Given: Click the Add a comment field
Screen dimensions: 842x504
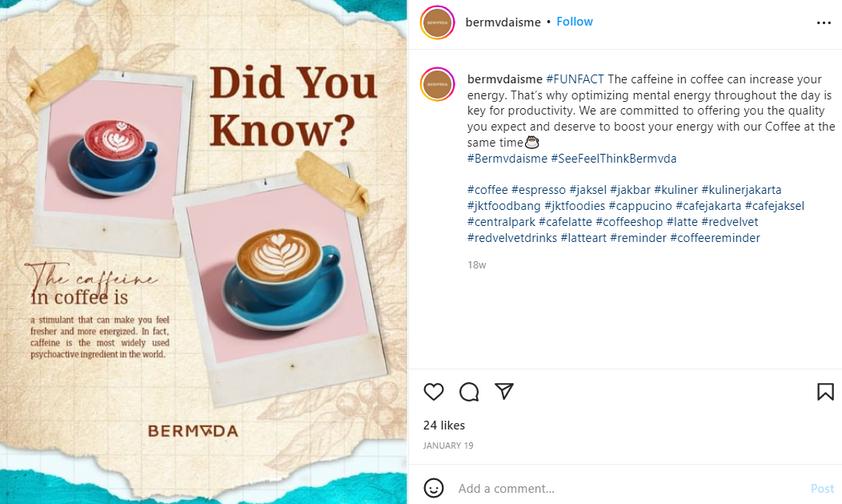Looking at the screenshot, I should coord(628,488).
